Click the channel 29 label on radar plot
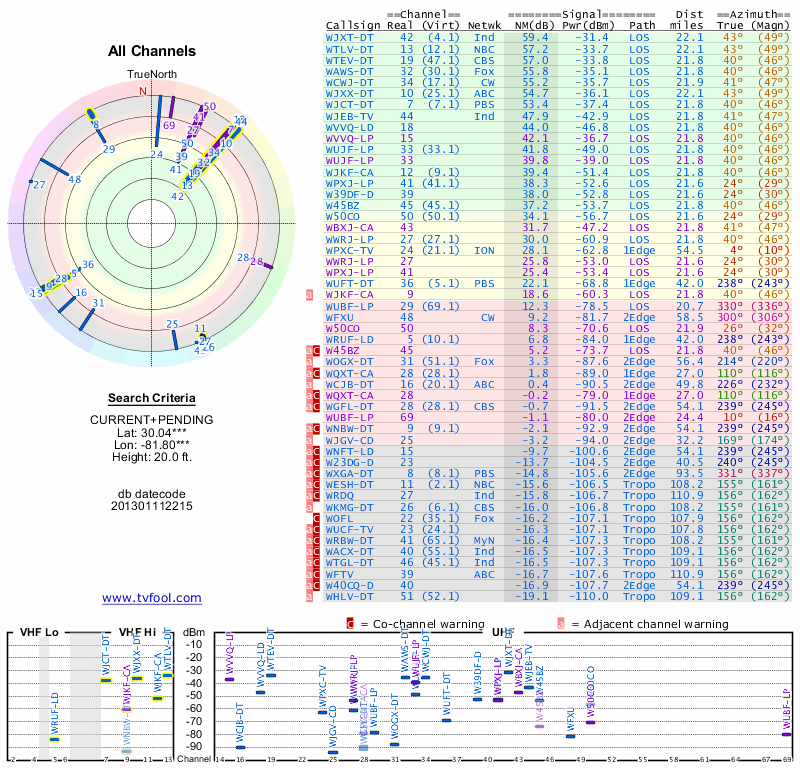This screenshot has height=768, width=800. [x=109, y=149]
